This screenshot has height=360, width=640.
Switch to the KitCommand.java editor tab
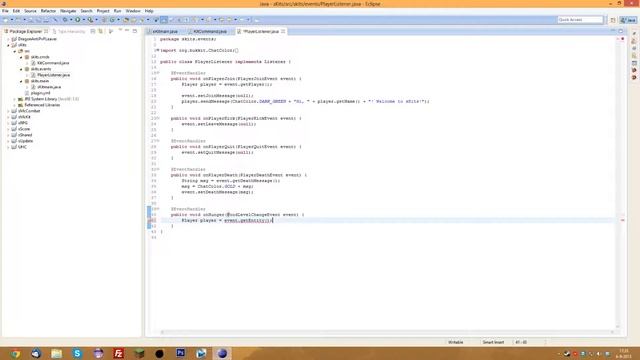tap(210, 31)
